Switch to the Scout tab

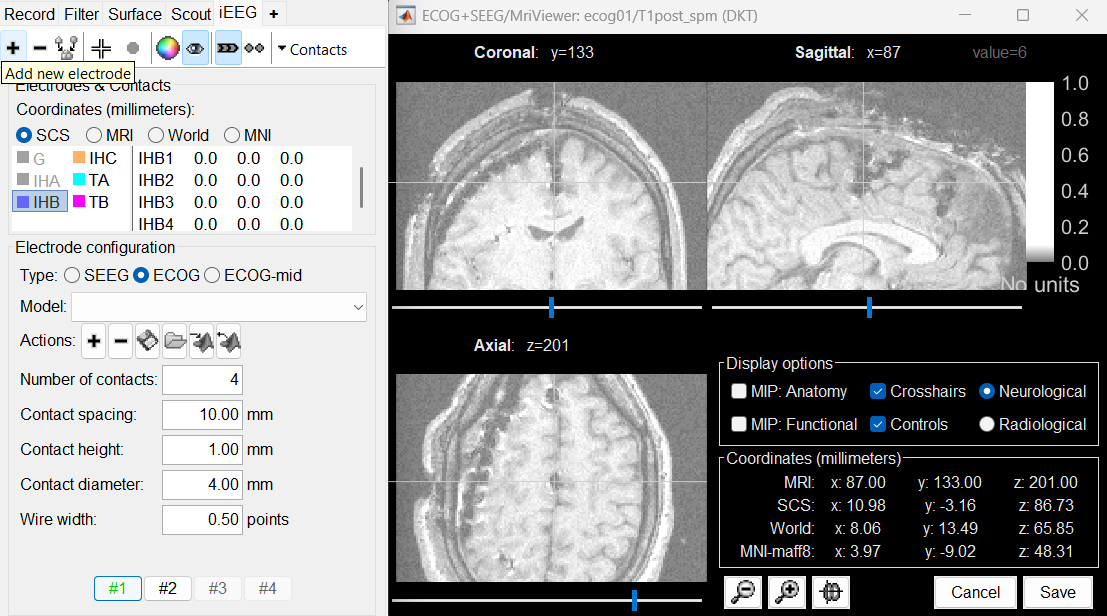(x=190, y=14)
